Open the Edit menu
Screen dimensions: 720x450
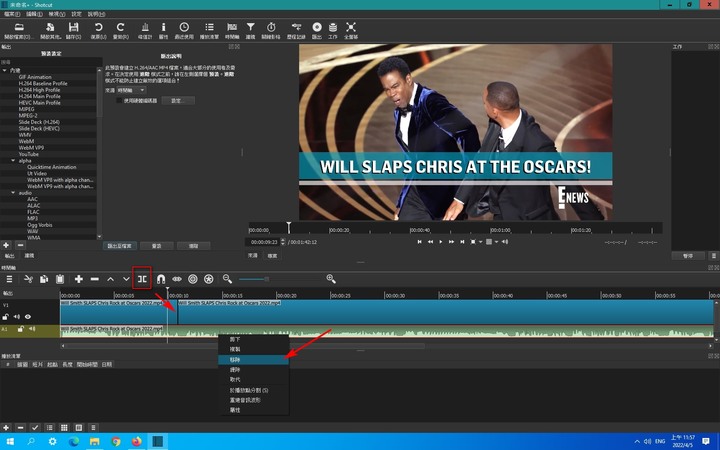[34, 14]
